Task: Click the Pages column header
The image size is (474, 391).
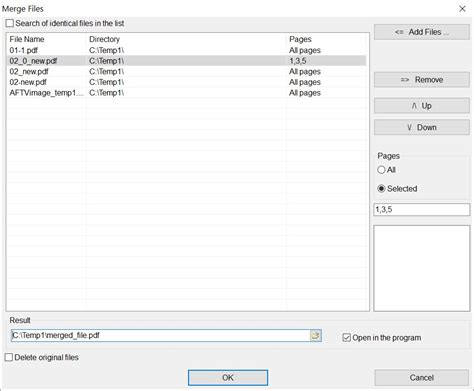Action: [x=326, y=39]
